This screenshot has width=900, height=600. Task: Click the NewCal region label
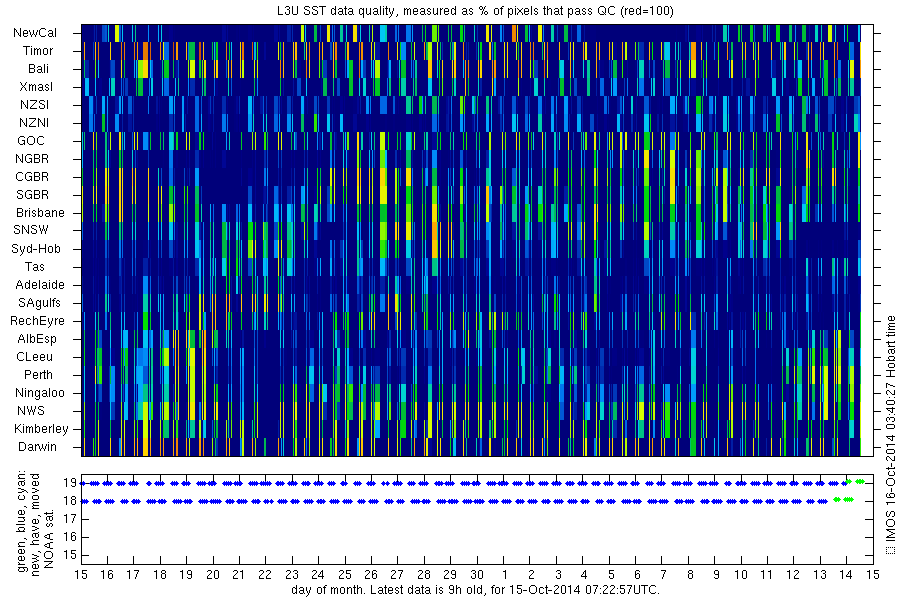pyautogui.click(x=35, y=33)
